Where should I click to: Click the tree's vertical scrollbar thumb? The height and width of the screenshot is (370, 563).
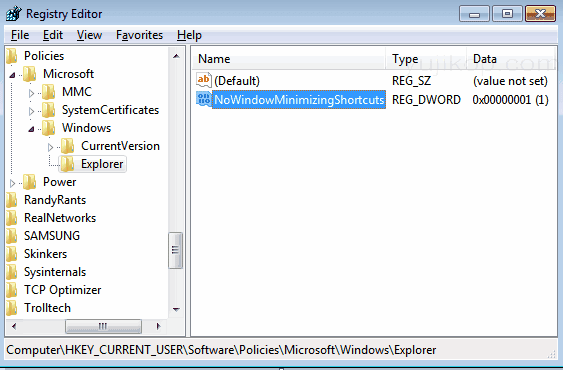pos(176,250)
